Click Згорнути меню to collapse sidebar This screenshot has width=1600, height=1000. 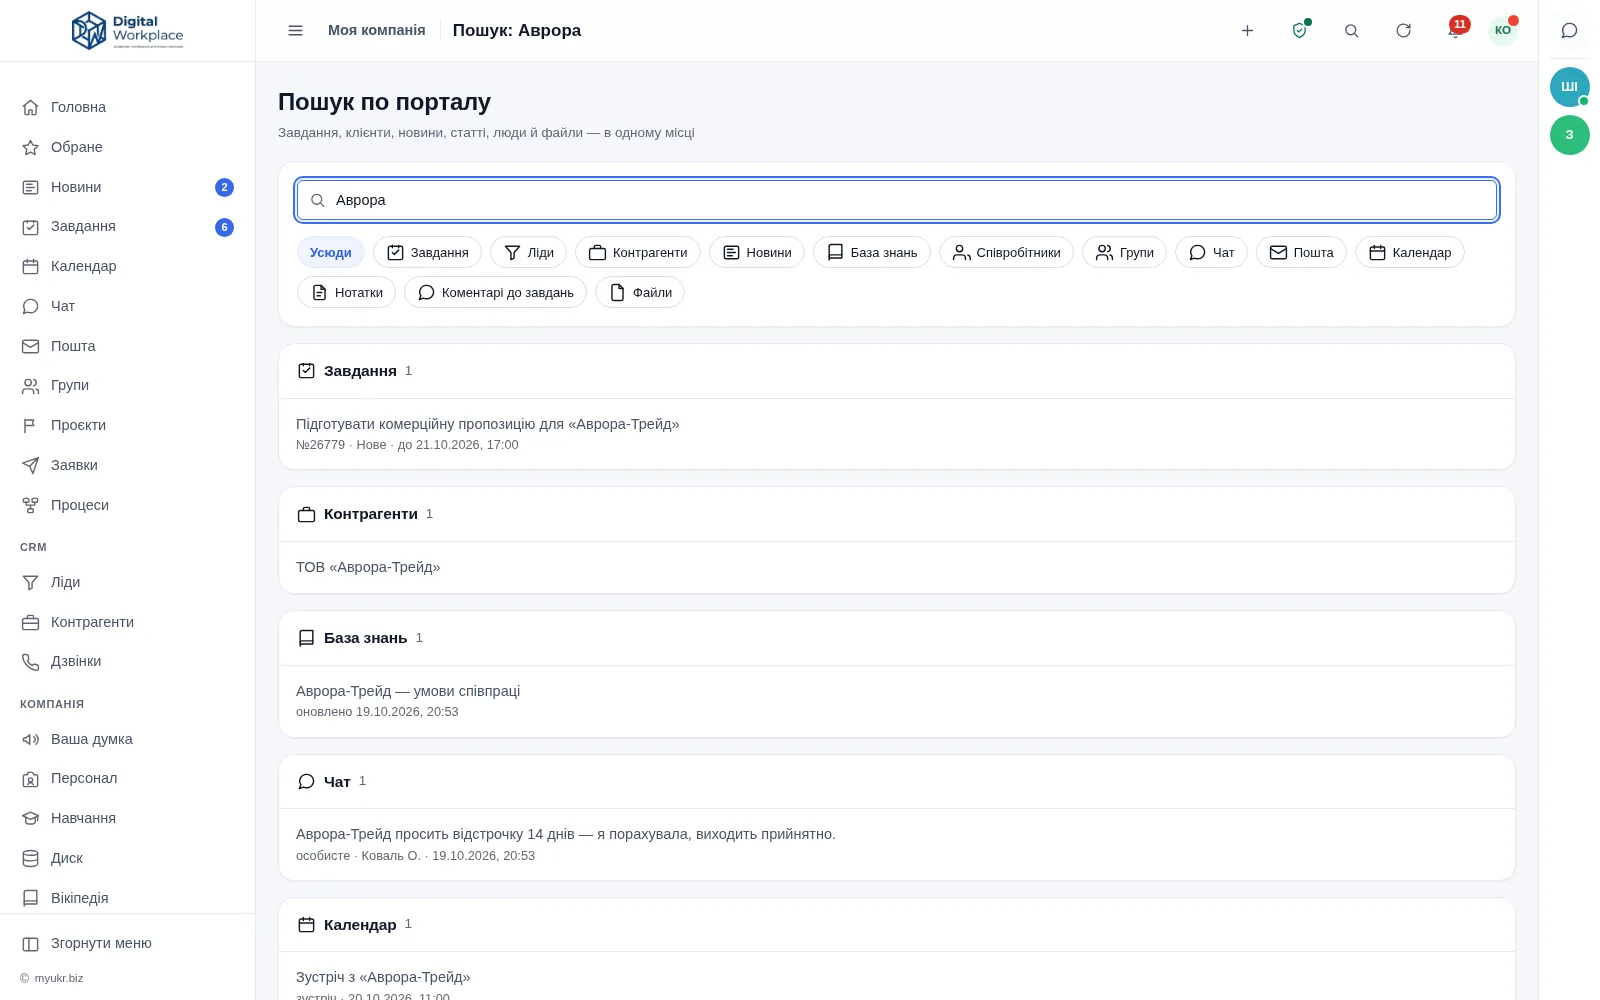point(128,943)
